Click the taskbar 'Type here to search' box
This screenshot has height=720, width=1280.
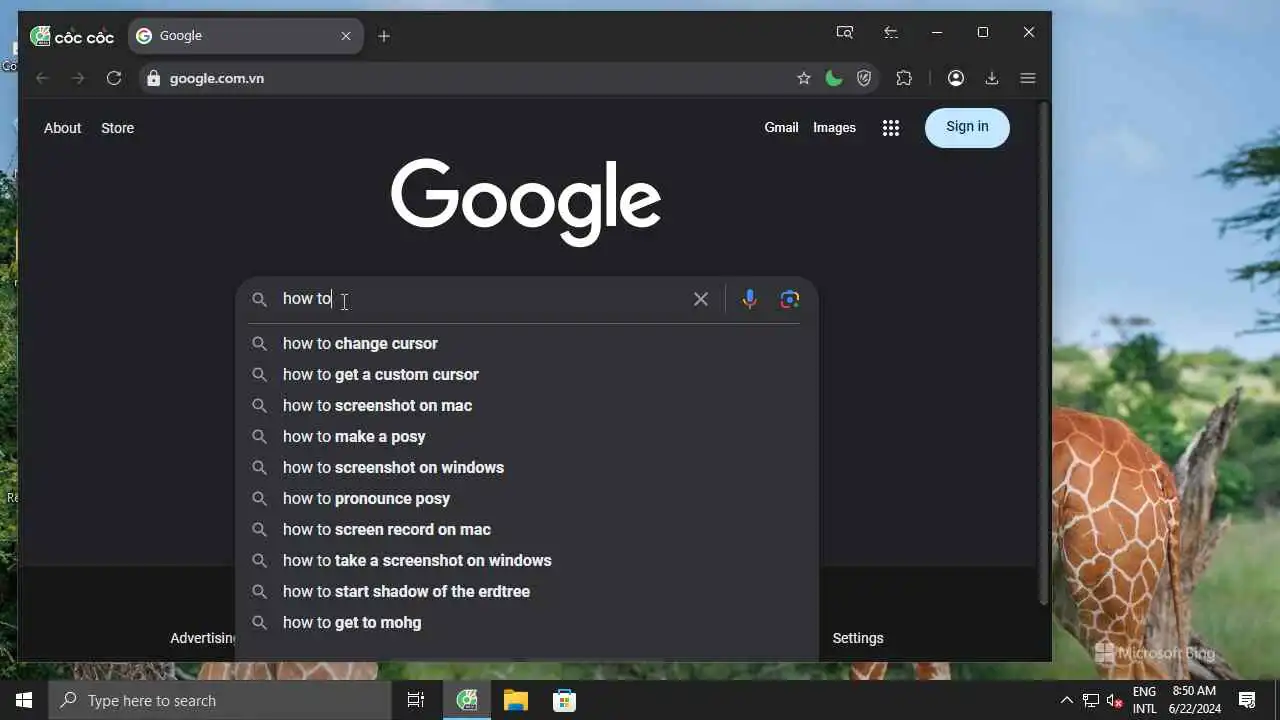[x=220, y=700]
